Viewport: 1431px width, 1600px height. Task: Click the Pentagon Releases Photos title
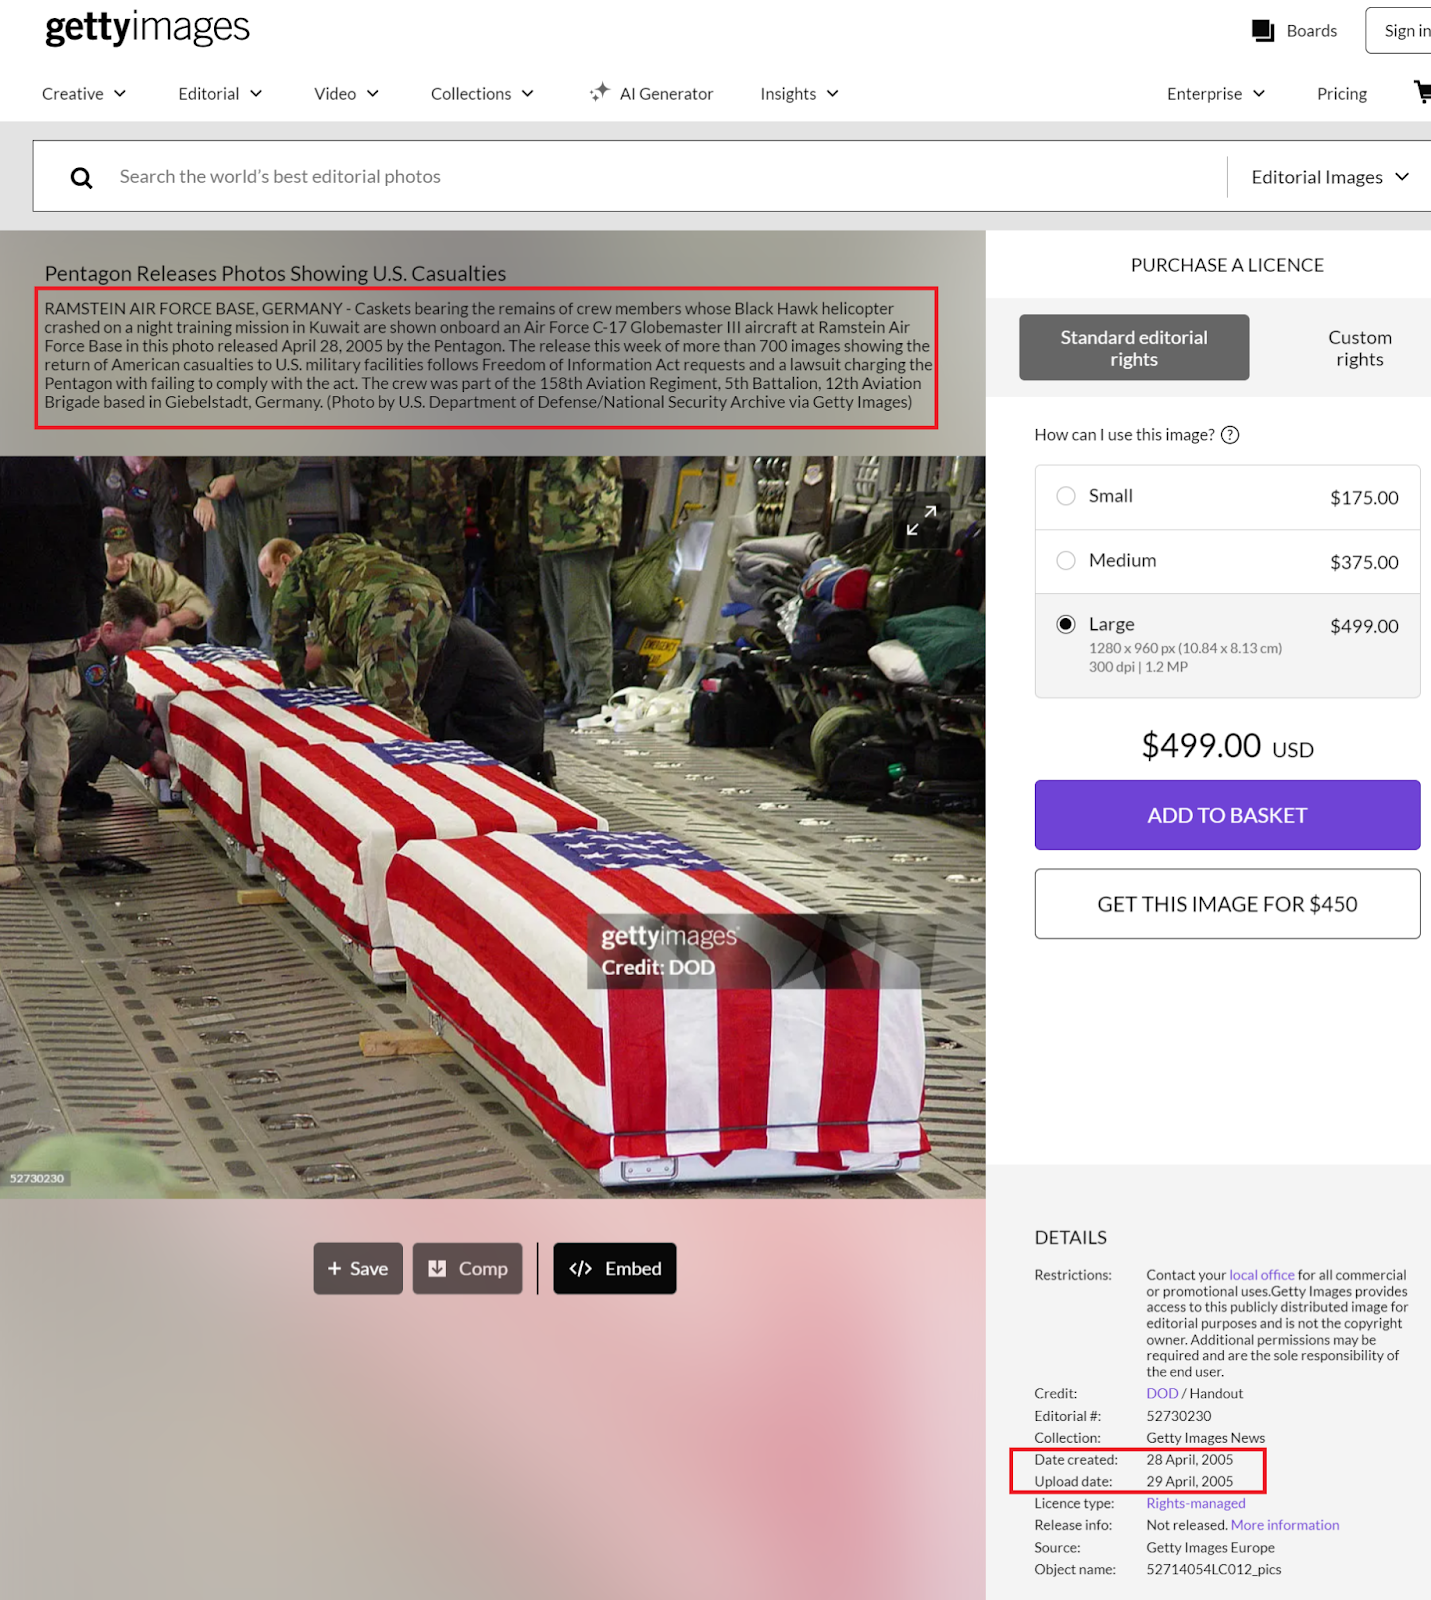(275, 273)
